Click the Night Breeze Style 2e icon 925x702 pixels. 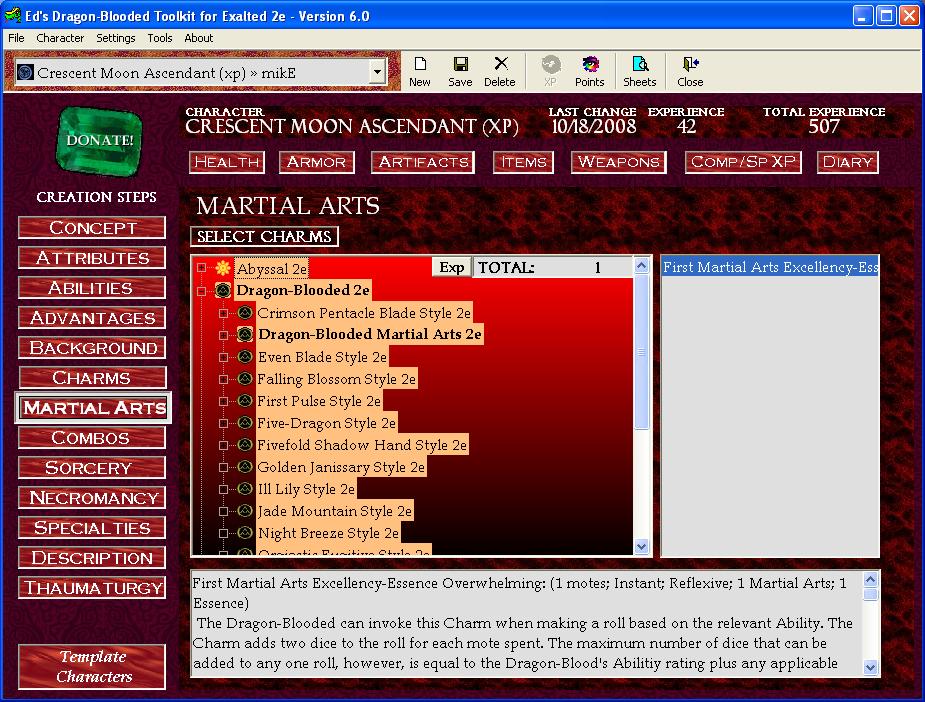pos(245,533)
